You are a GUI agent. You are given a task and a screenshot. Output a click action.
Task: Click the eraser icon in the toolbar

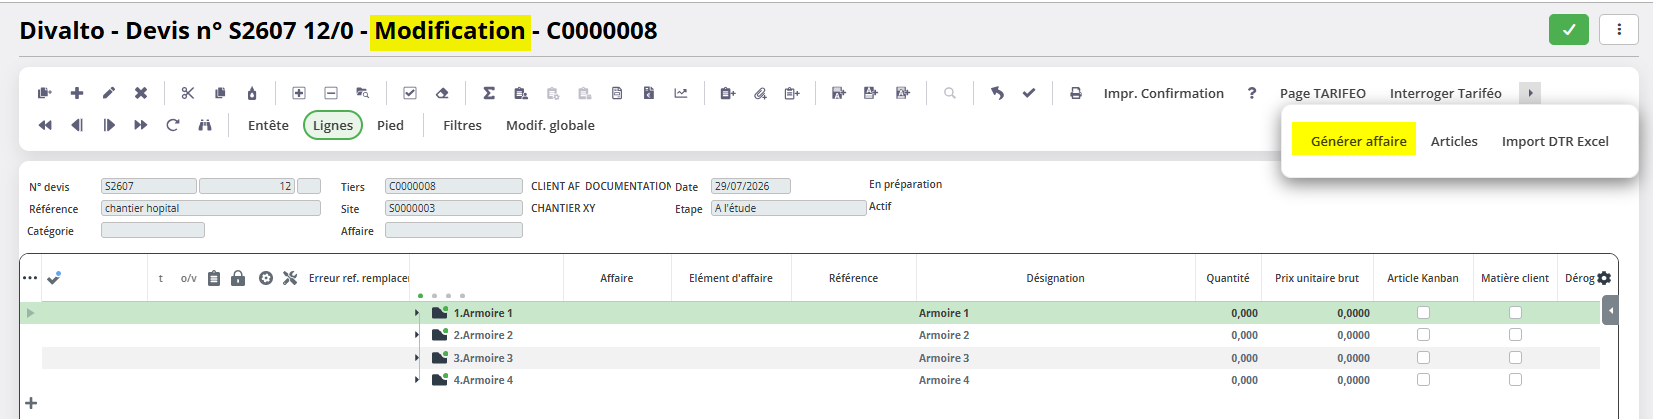442,93
